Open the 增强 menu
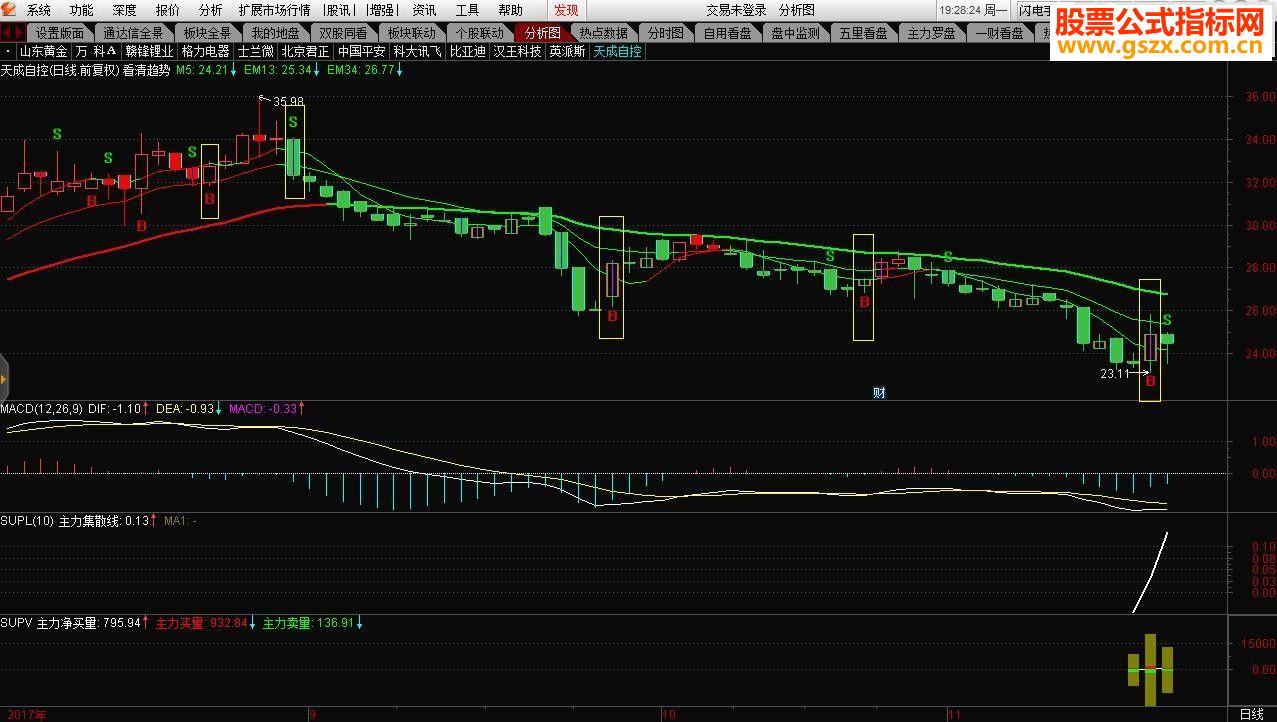1277x722 pixels. click(380, 10)
